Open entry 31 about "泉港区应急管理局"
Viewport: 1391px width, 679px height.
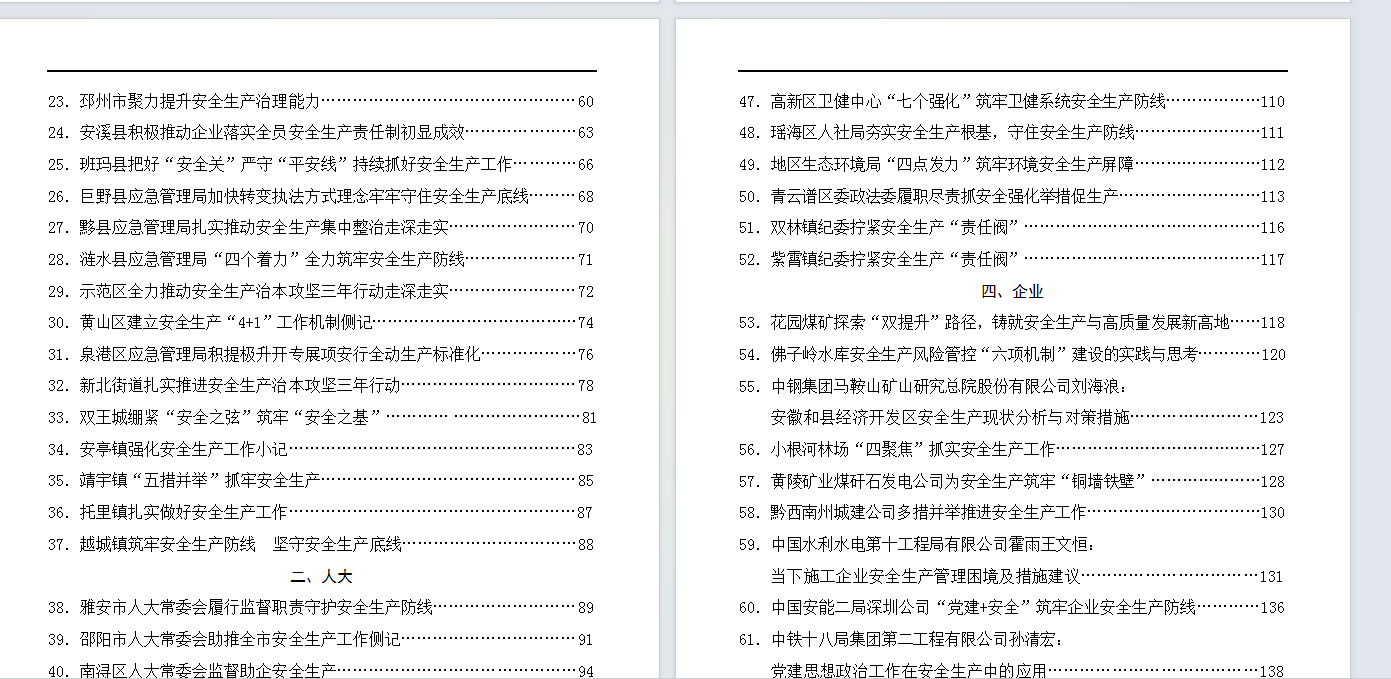321,354
